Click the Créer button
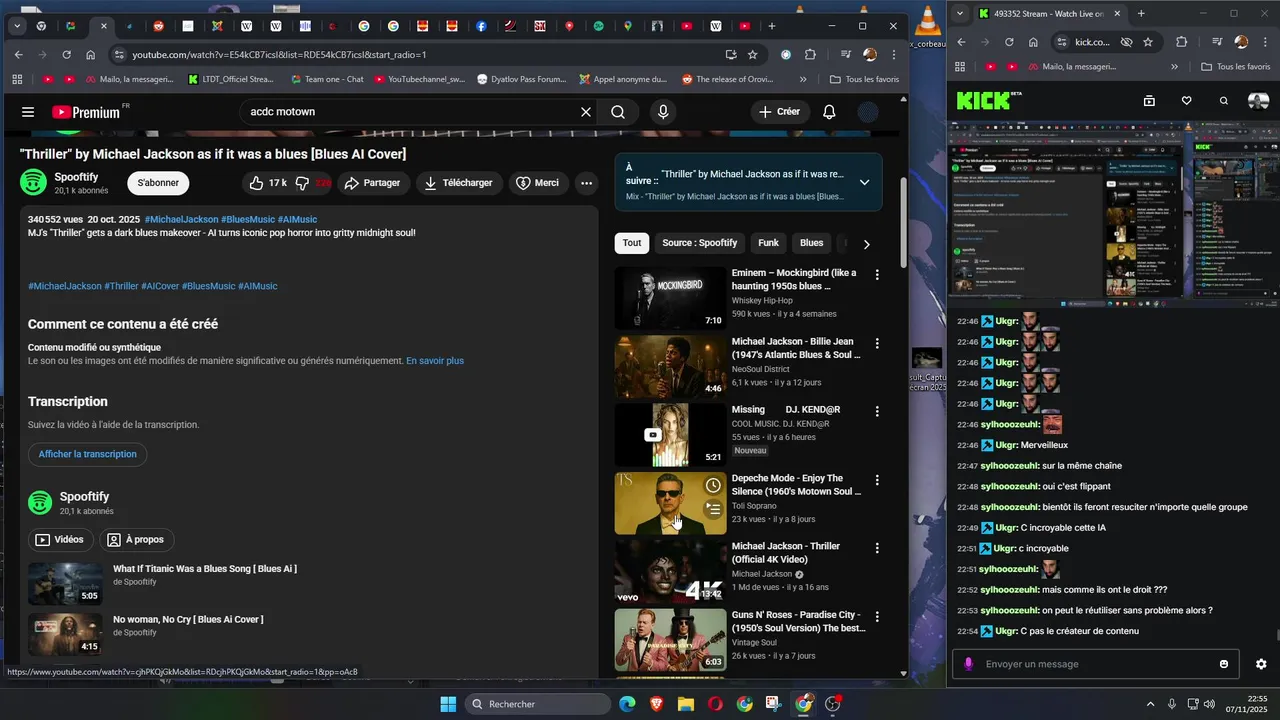This screenshot has width=1280, height=720. 780,112
